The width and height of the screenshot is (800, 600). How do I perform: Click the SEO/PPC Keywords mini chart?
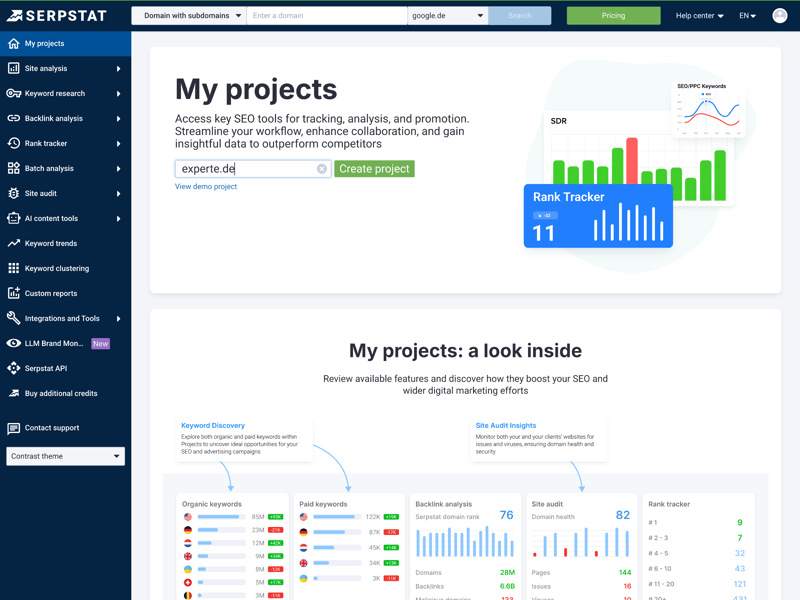[708, 109]
